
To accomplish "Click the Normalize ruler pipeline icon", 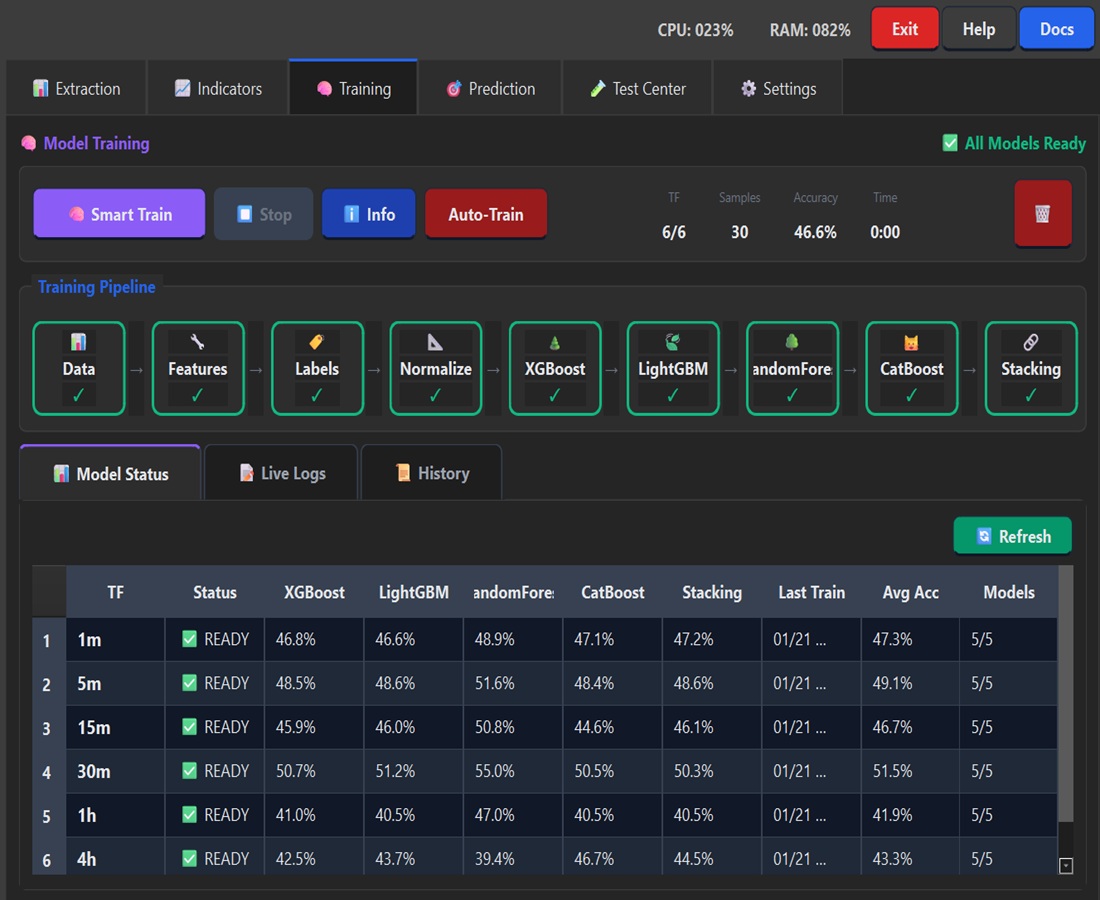I will tap(435, 343).
